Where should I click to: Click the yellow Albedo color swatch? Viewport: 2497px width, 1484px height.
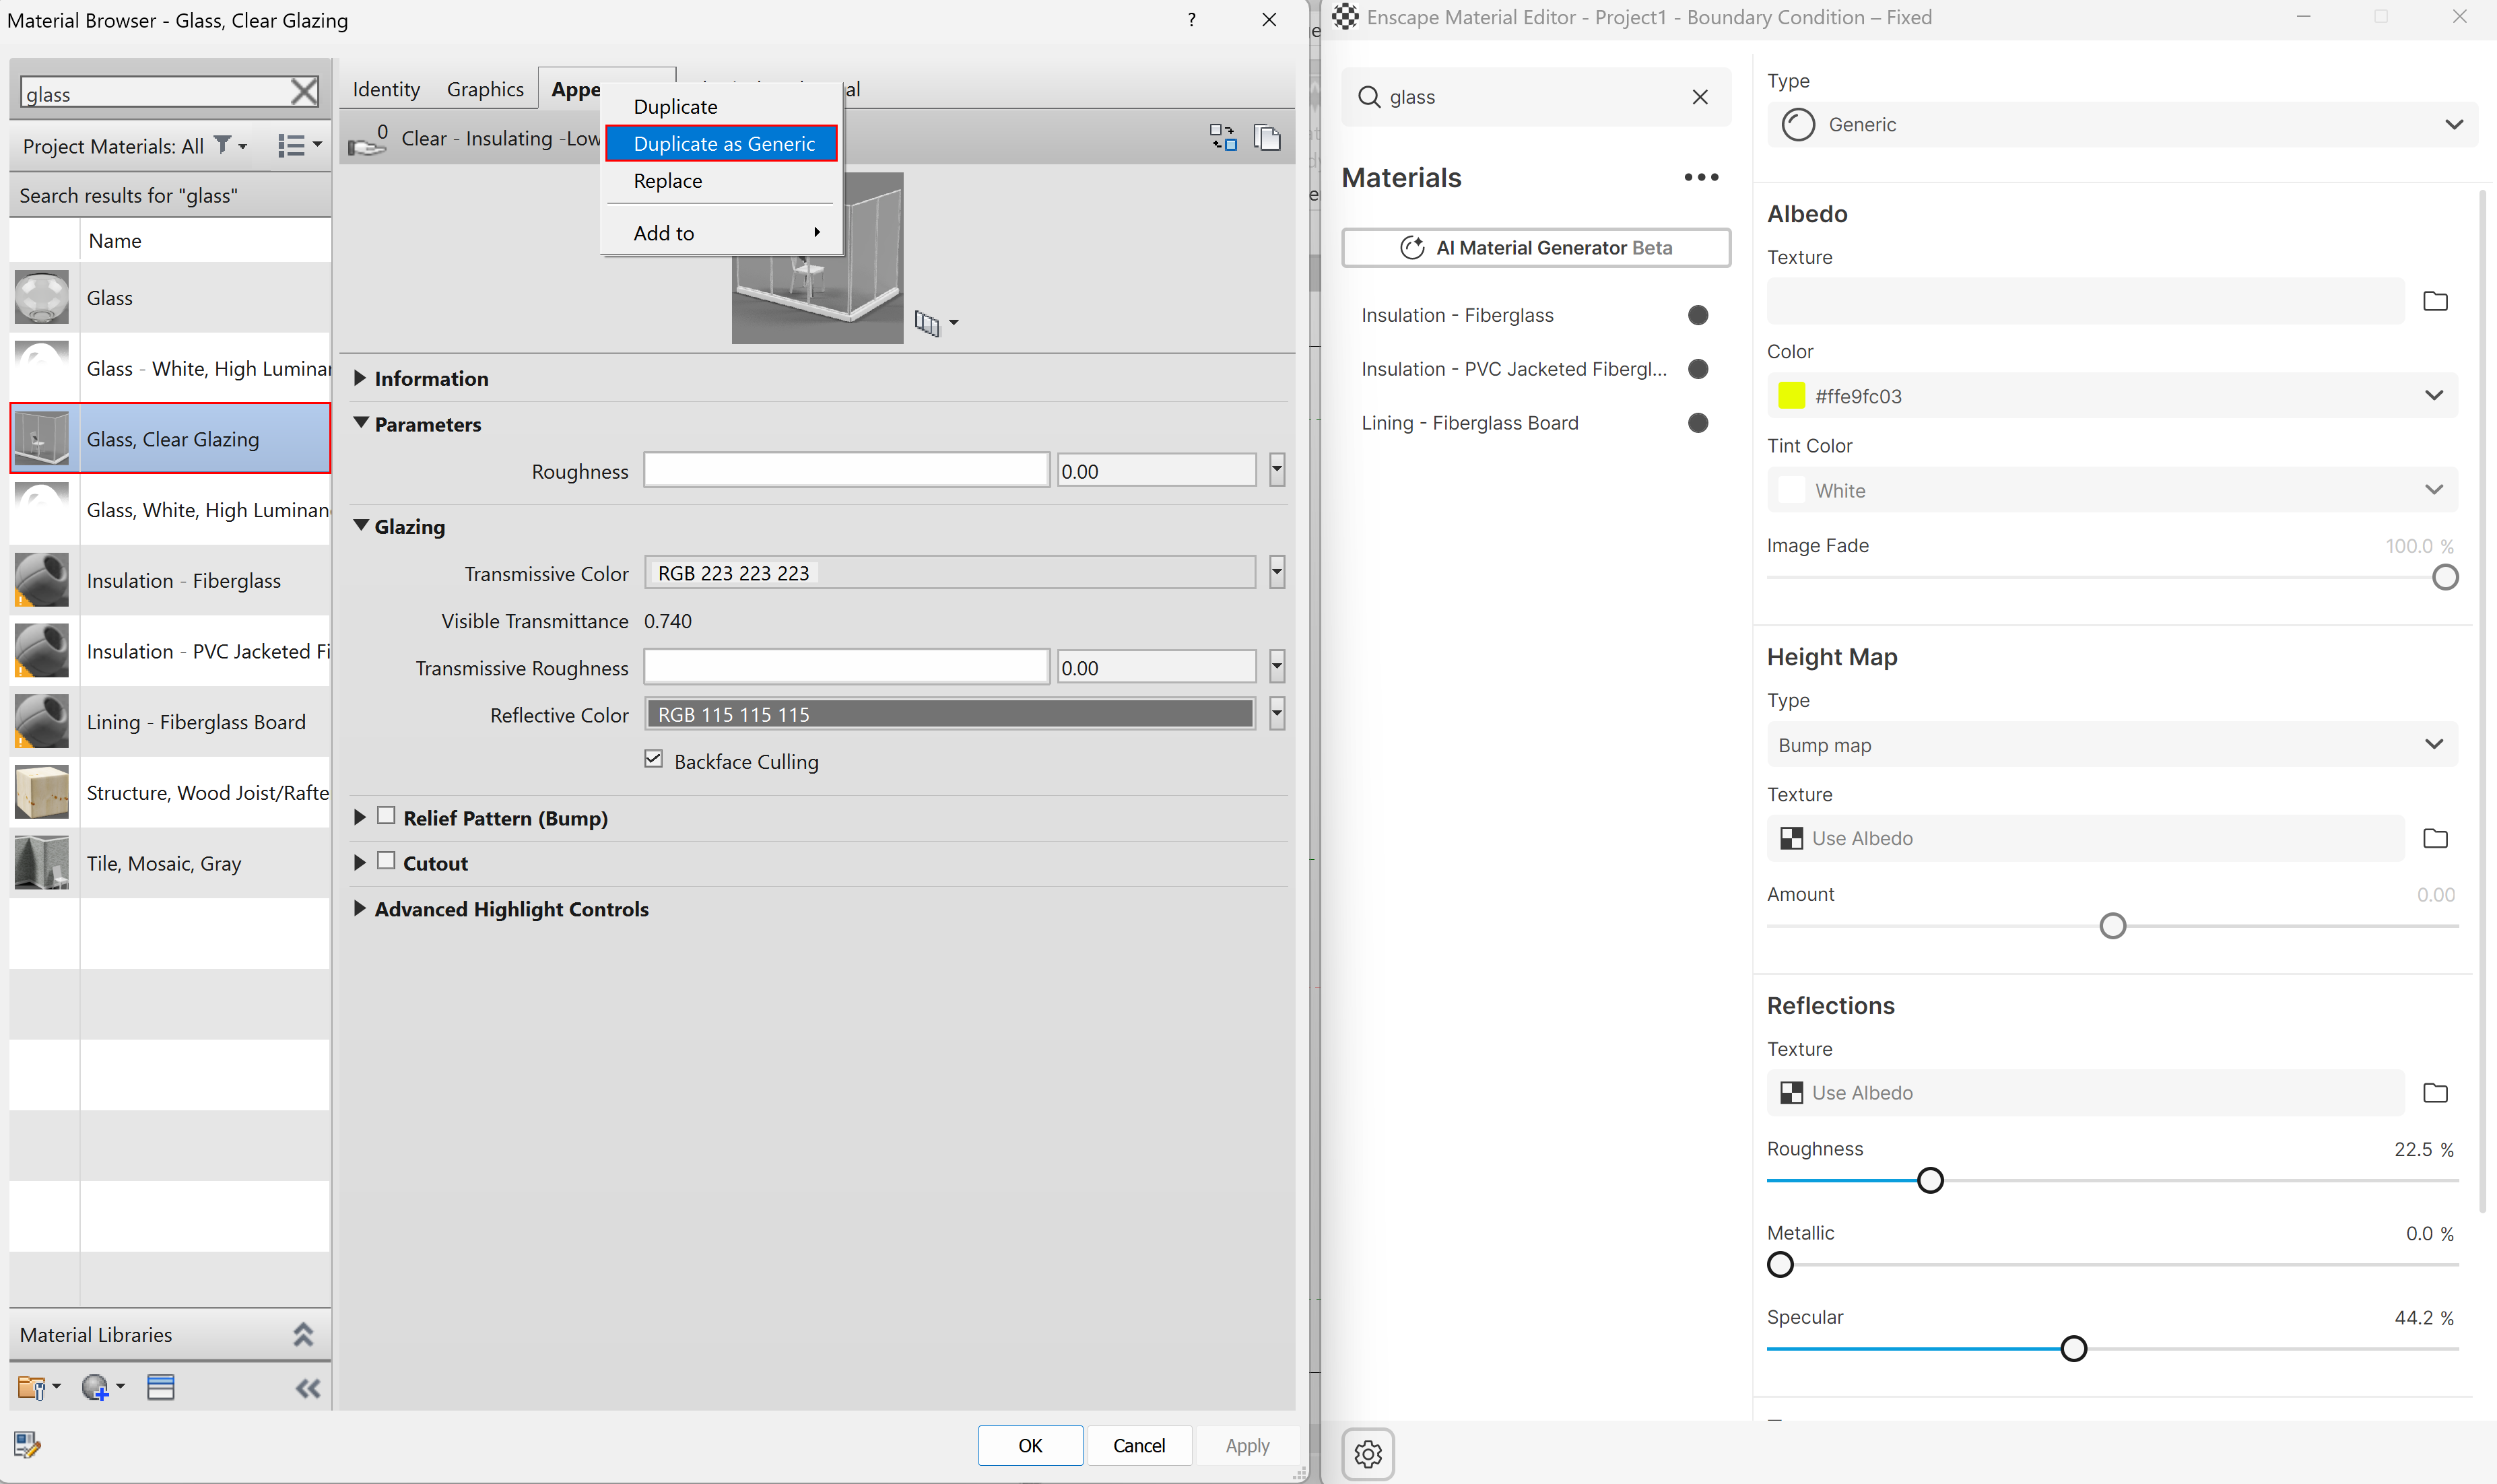(1791, 395)
